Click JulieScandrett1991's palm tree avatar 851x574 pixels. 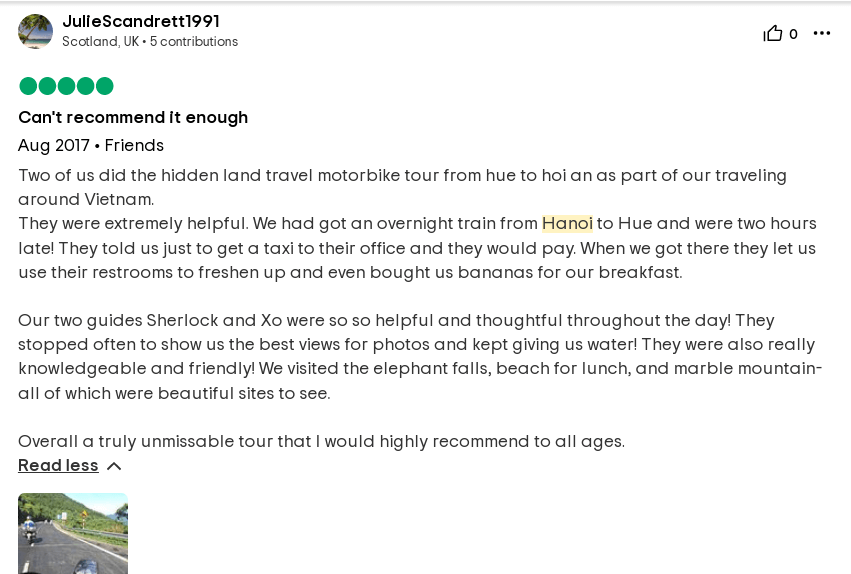tap(35, 31)
